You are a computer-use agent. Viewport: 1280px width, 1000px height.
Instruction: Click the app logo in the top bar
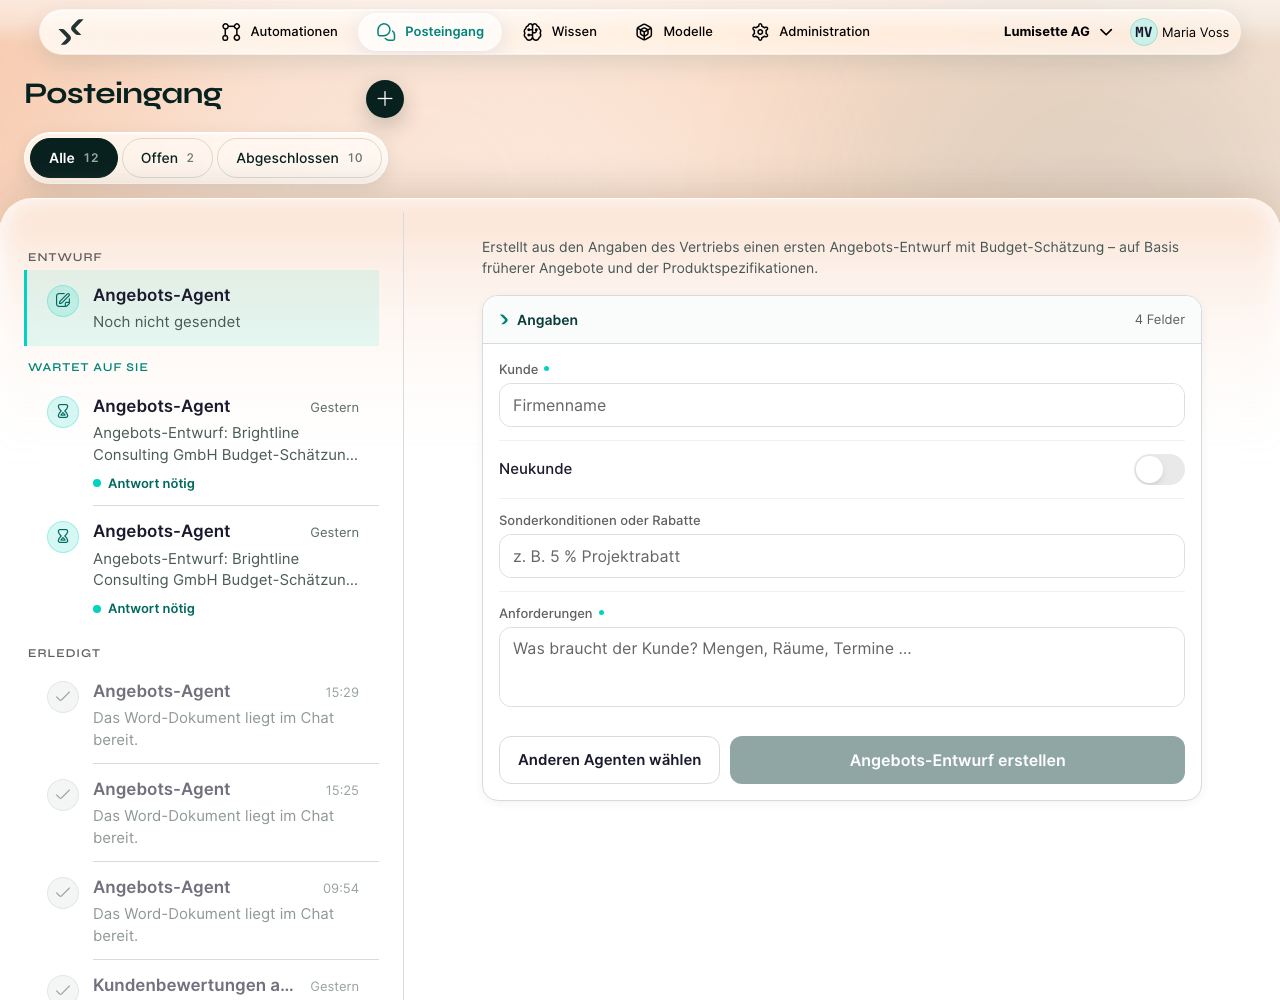tap(70, 32)
